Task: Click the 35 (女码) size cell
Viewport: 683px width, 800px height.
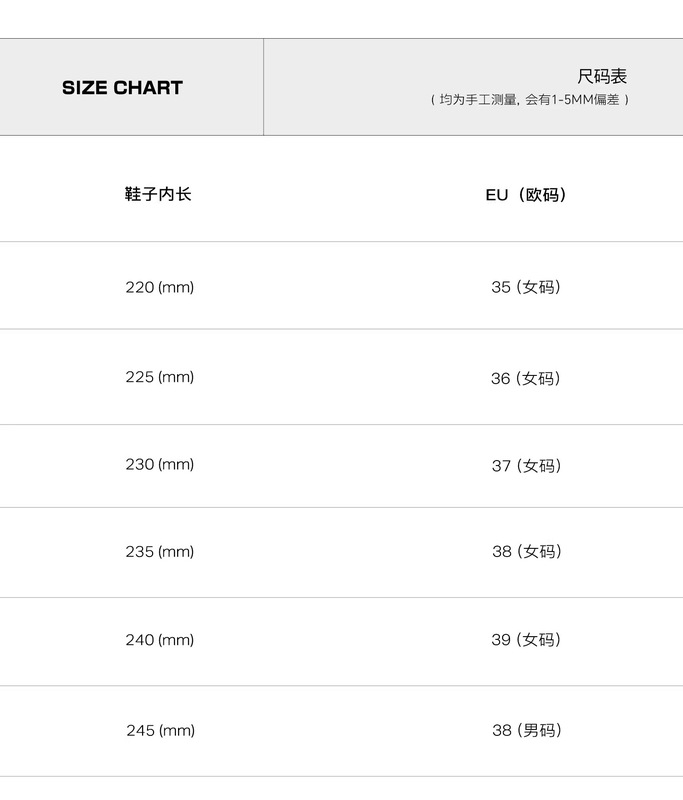Action: pyautogui.click(x=526, y=287)
